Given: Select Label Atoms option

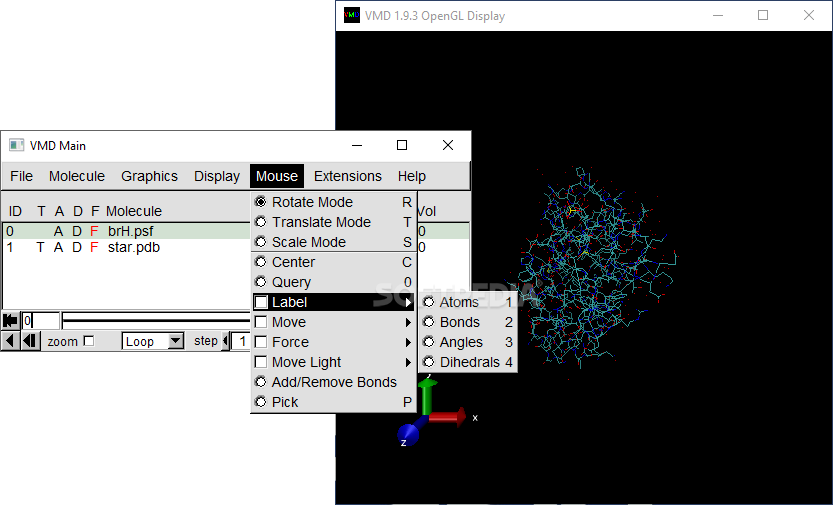Looking at the screenshot, I should point(468,302).
